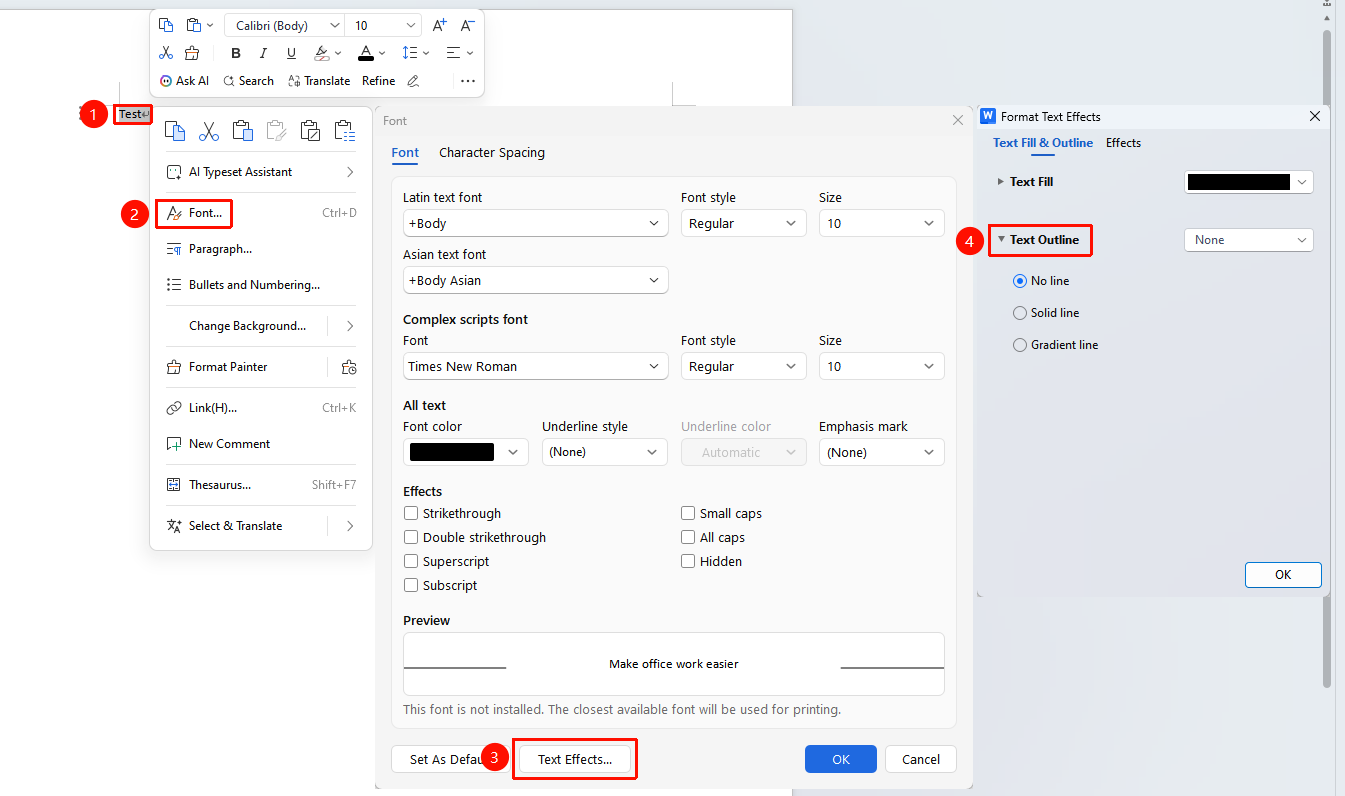Click the Text Effects... button
Screen dimensions: 1345x796
575,759
